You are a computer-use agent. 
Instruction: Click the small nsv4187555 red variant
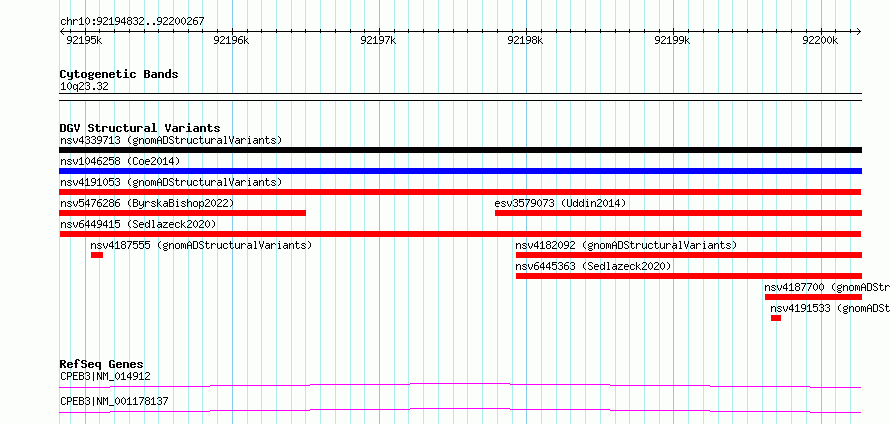[97, 255]
